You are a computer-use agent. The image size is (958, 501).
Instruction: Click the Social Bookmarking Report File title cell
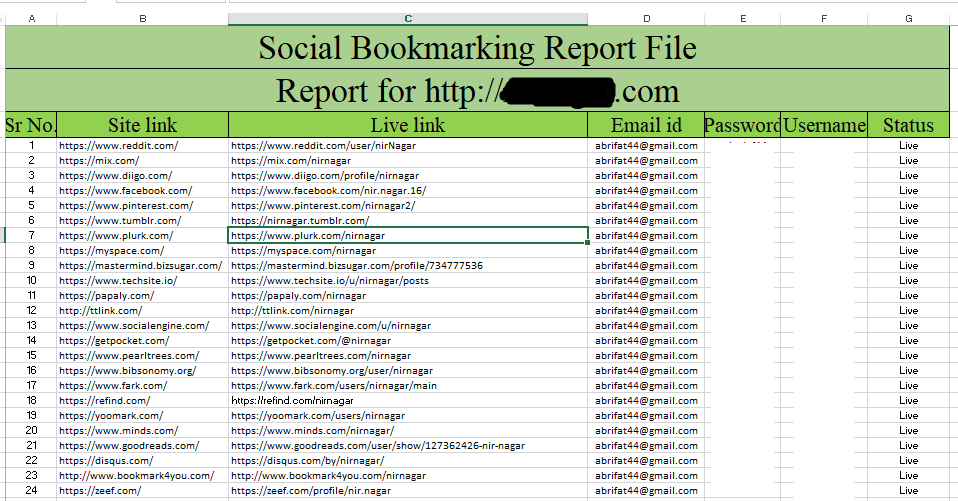(x=477, y=48)
